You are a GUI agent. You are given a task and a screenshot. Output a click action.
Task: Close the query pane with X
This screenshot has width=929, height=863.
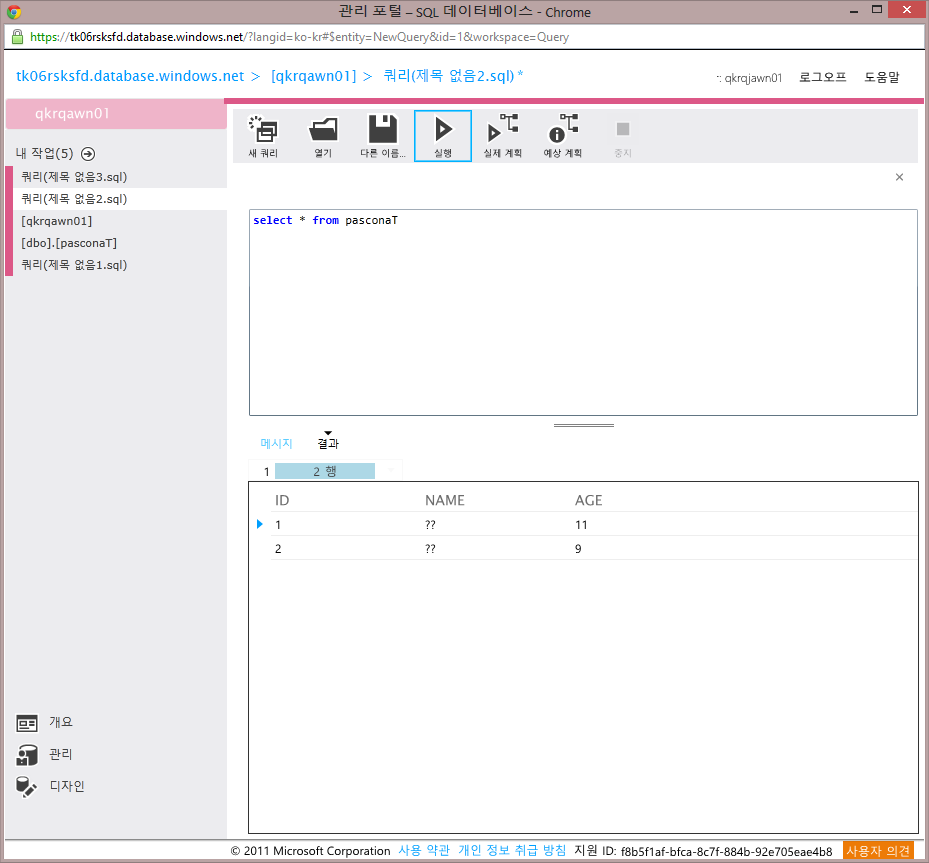point(899,177)
